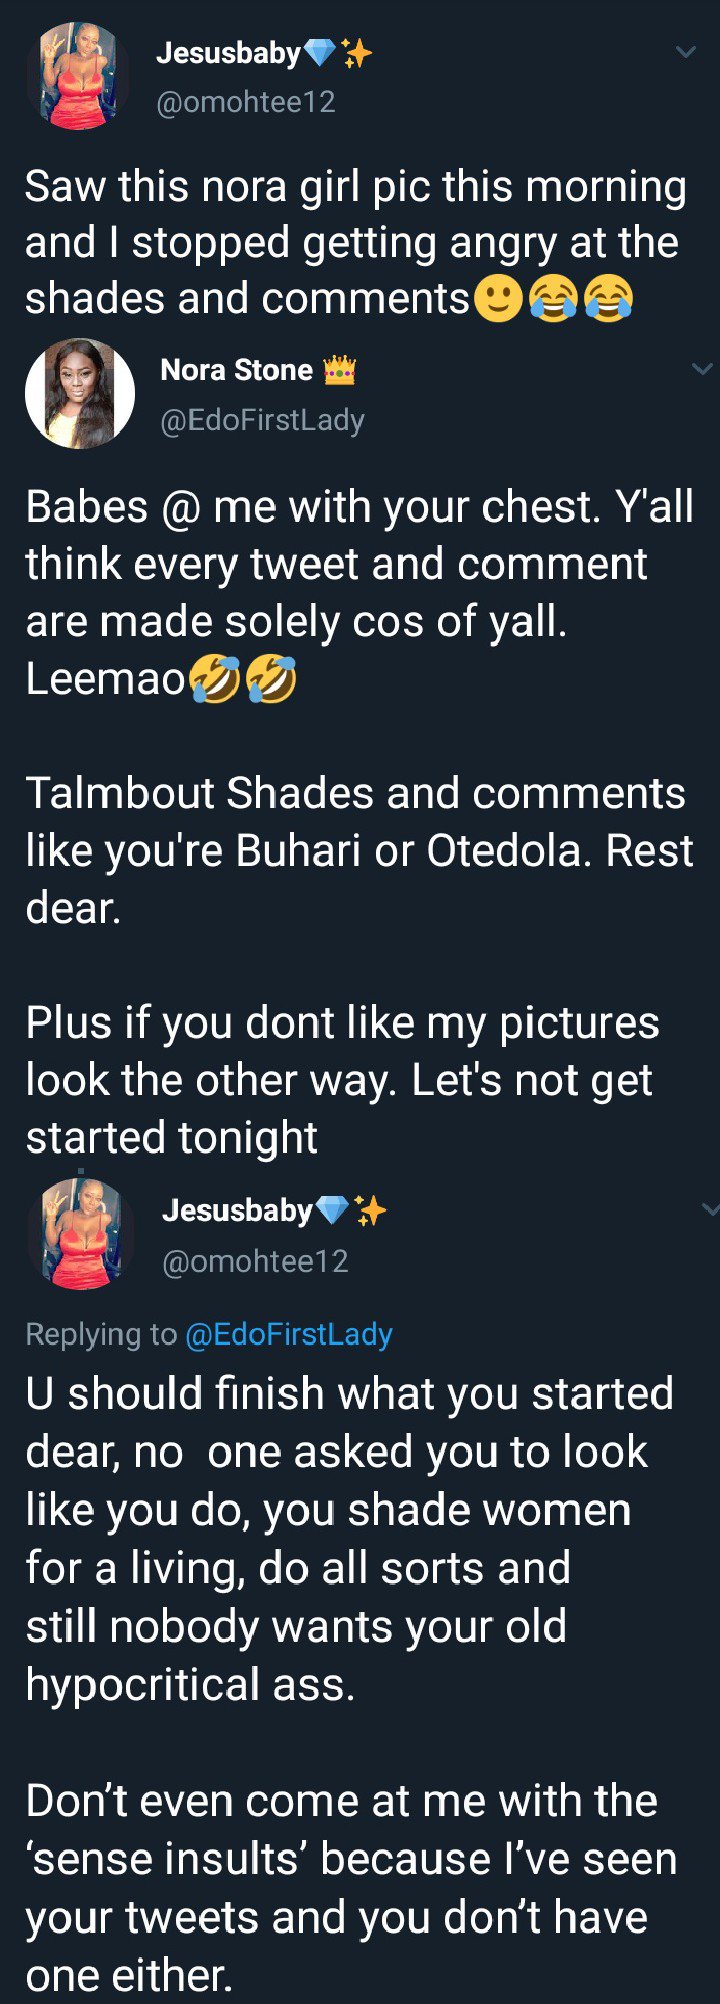Open the tweet starting "Saw this nora girl"
The image size is (720, 2004).
[x=355, y=243]
